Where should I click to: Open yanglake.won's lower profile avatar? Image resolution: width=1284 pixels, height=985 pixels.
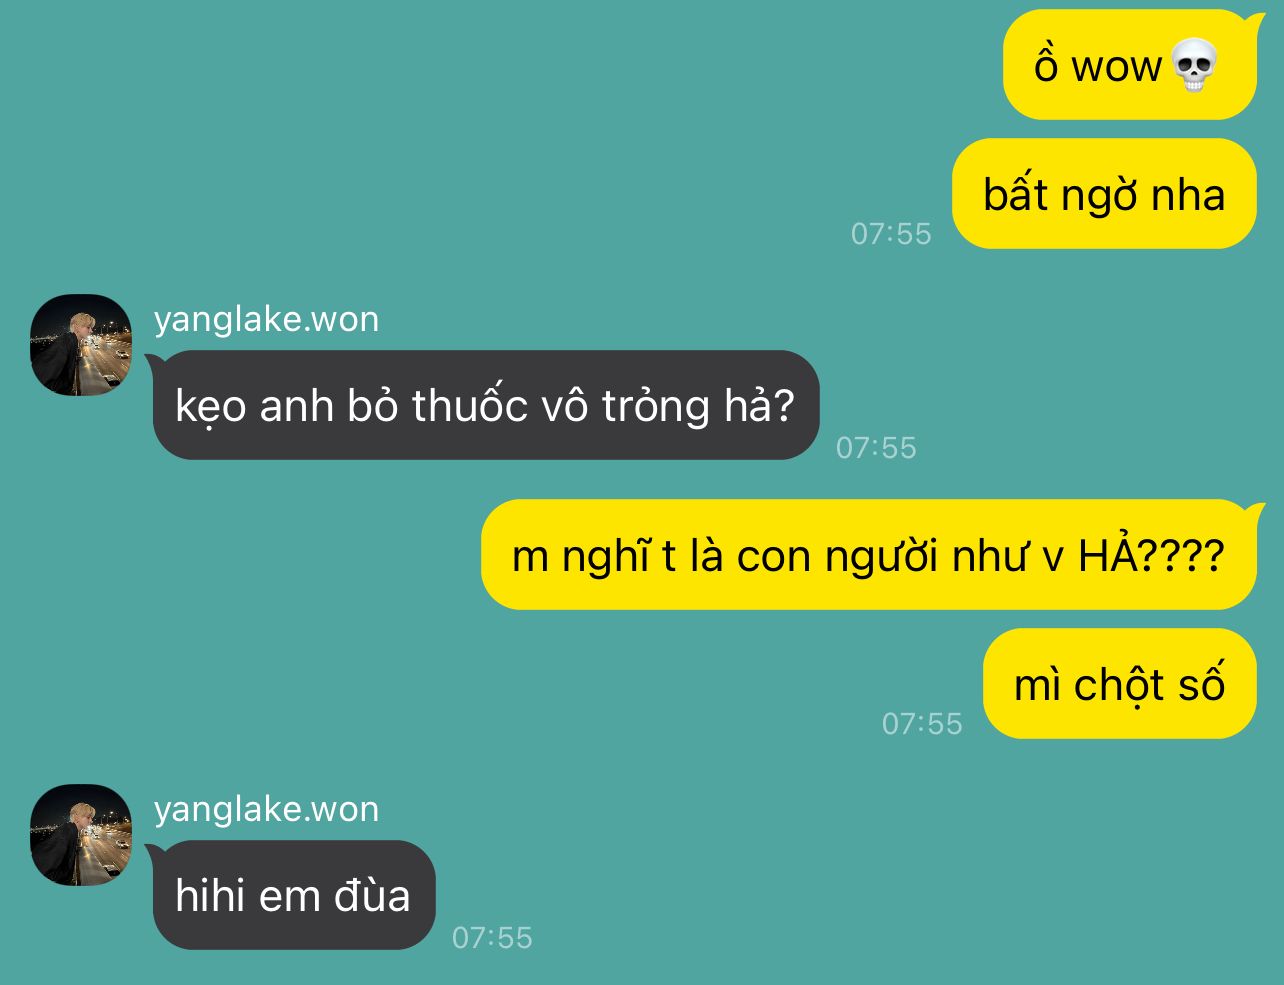coord(81,835)
